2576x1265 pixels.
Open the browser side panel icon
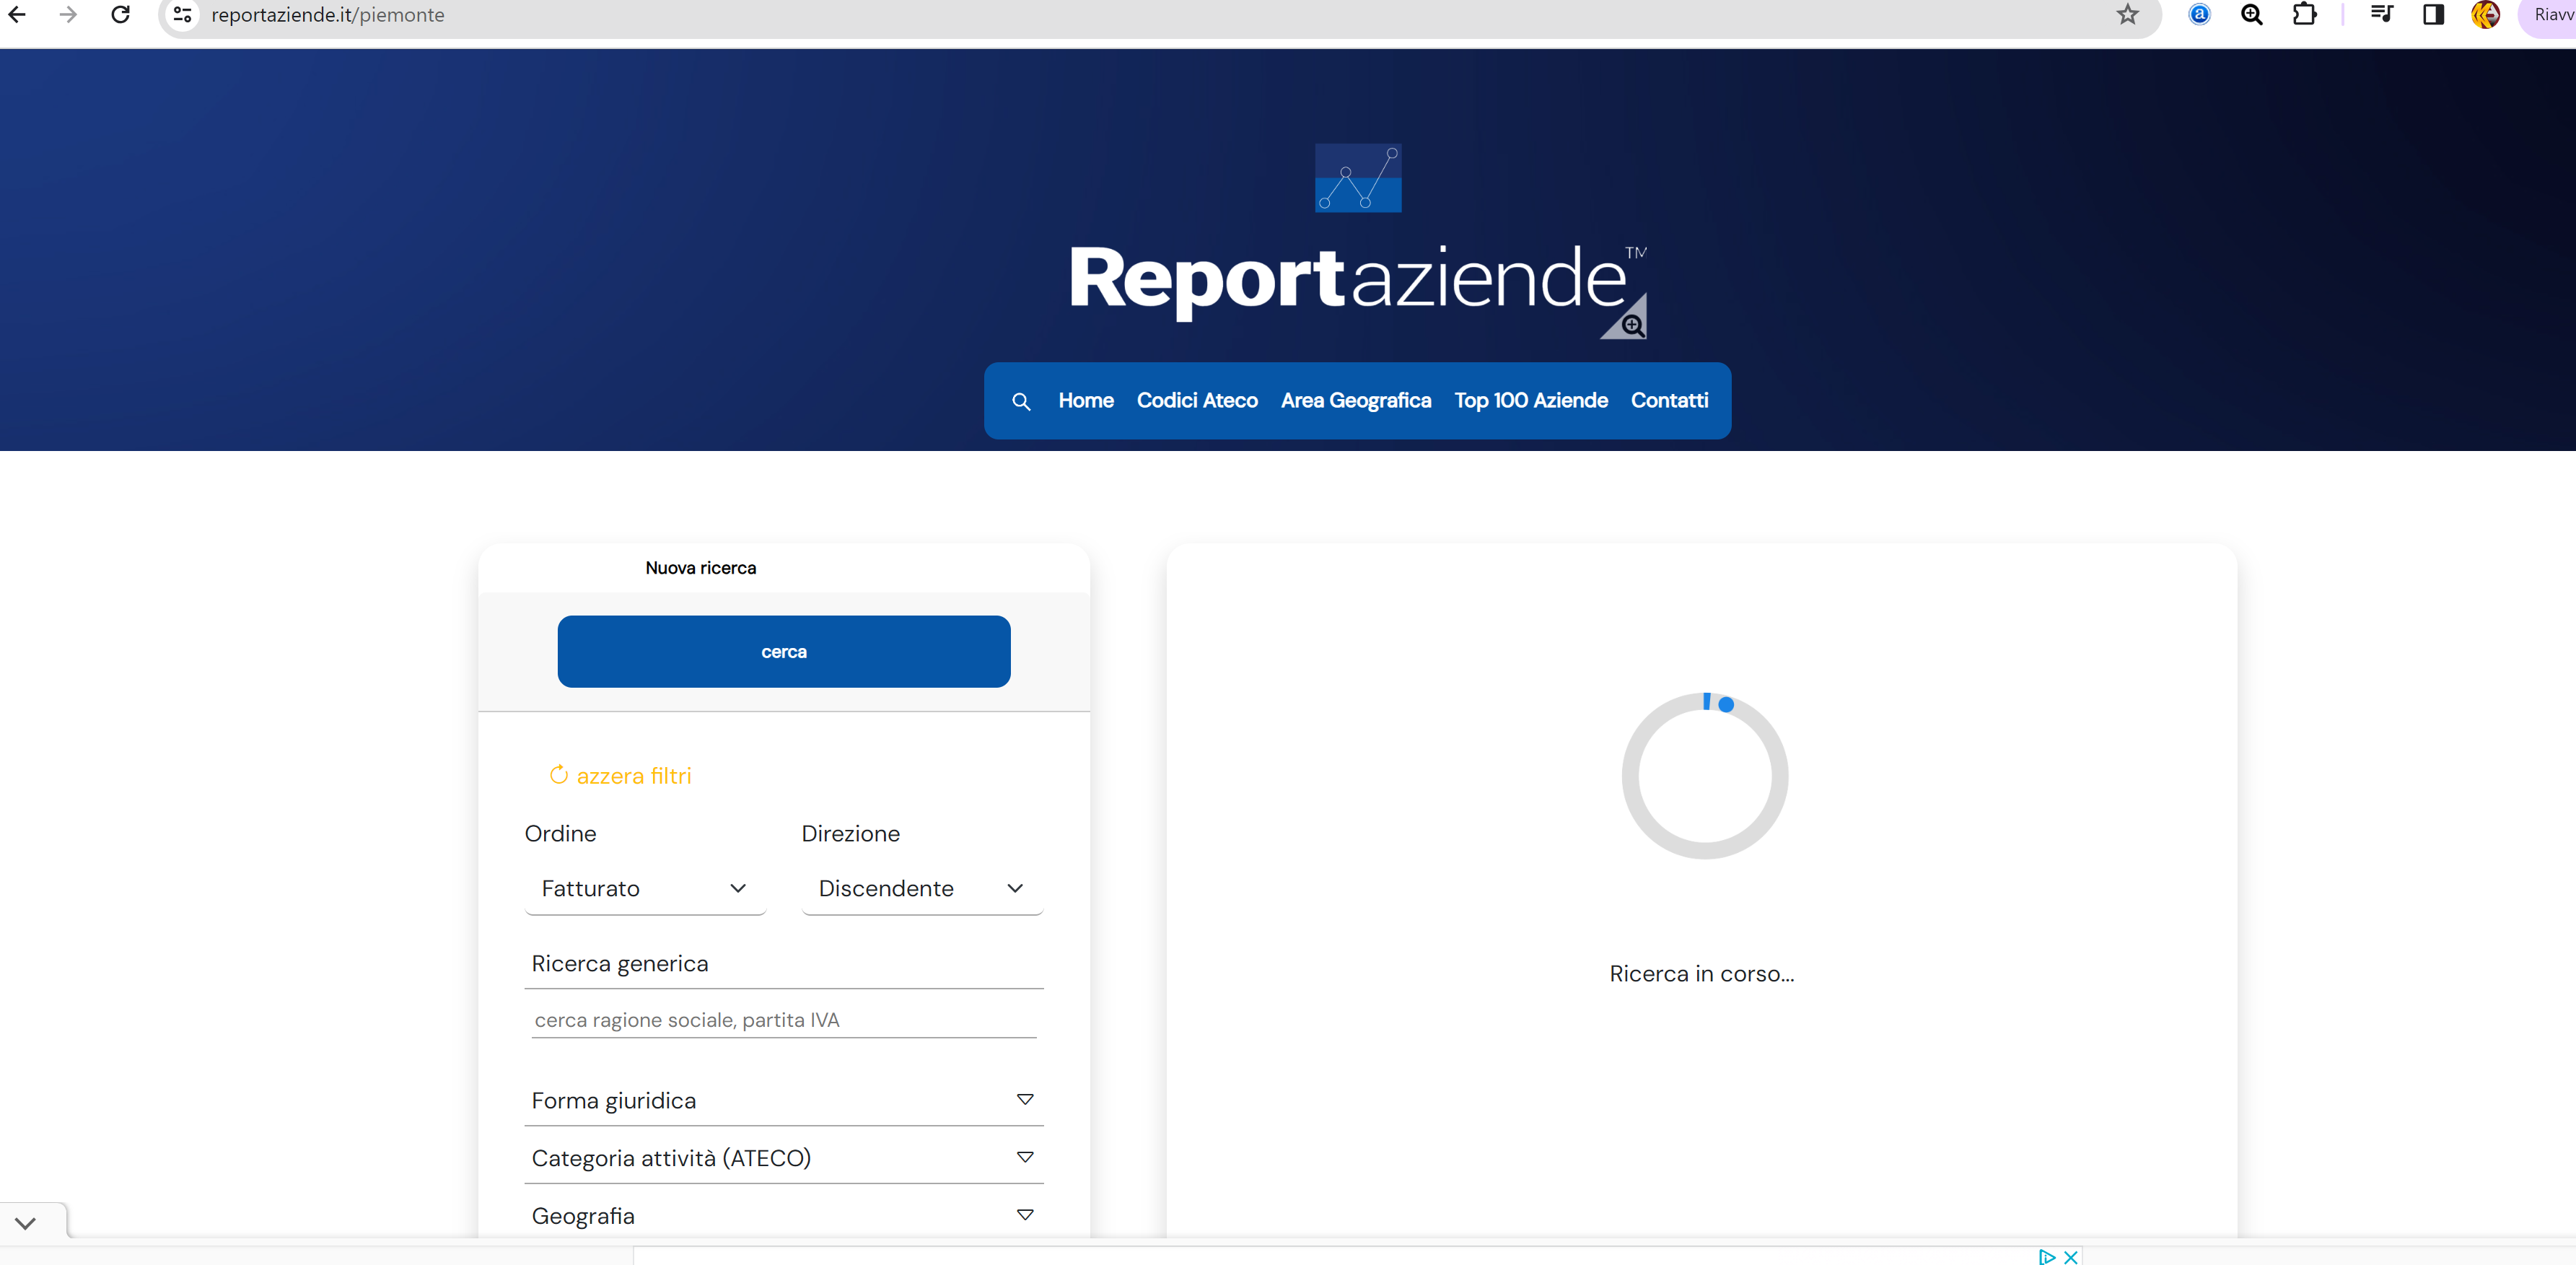tap(2433, 15)
